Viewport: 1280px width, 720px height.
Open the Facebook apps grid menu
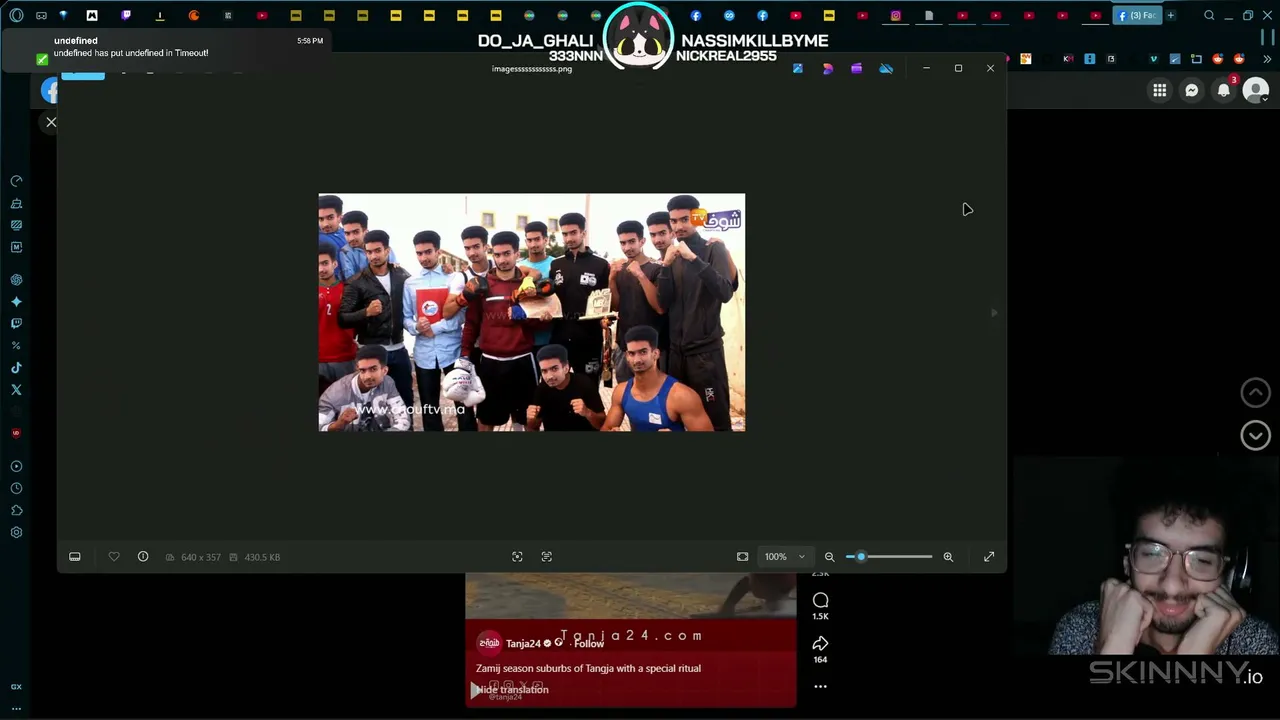1160,90
